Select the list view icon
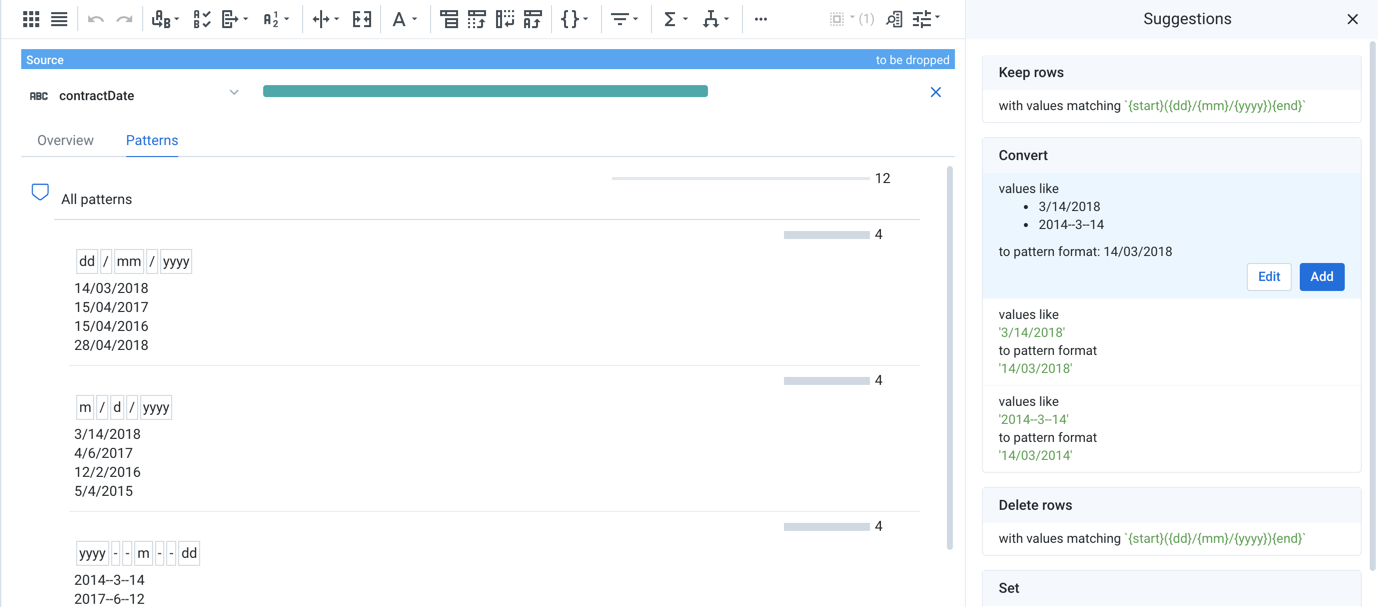This screenshot has width=1378, height=607. (x=58, y=18)
